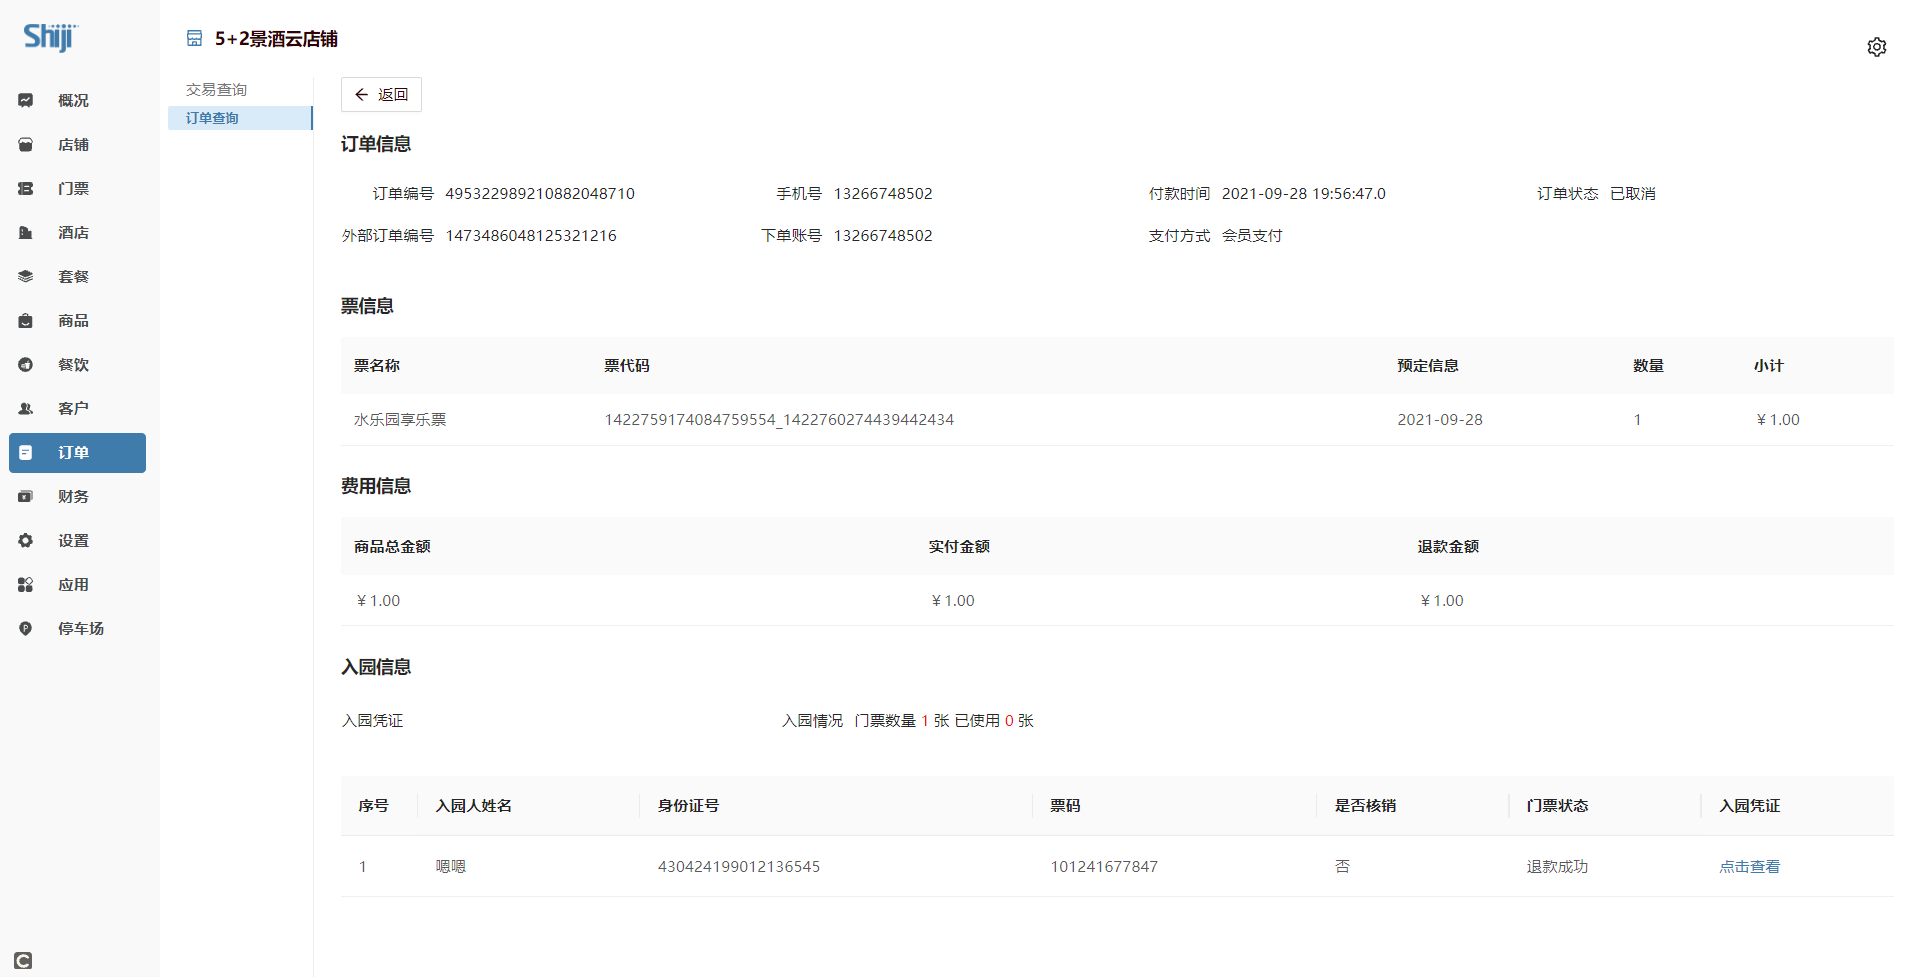The width and height of the screenshot is (1920, 977).
Task: Open the 商品 shopping bag icon
Action: point(26,321)
